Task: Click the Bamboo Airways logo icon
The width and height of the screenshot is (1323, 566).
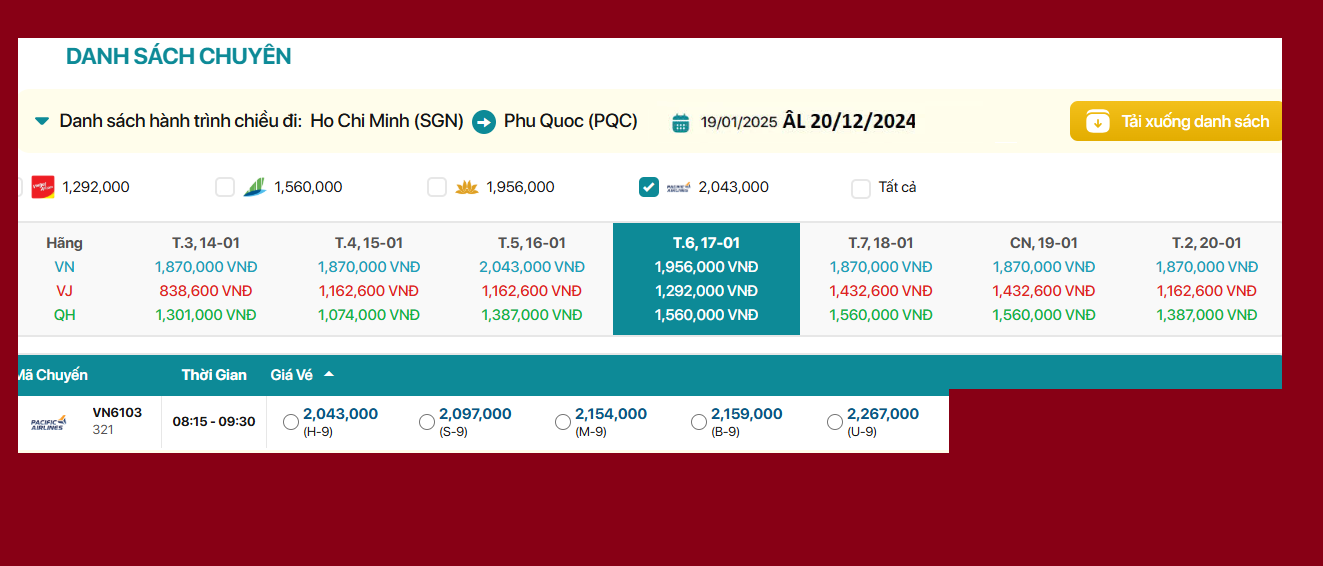Action: click(x=254, y=187)
